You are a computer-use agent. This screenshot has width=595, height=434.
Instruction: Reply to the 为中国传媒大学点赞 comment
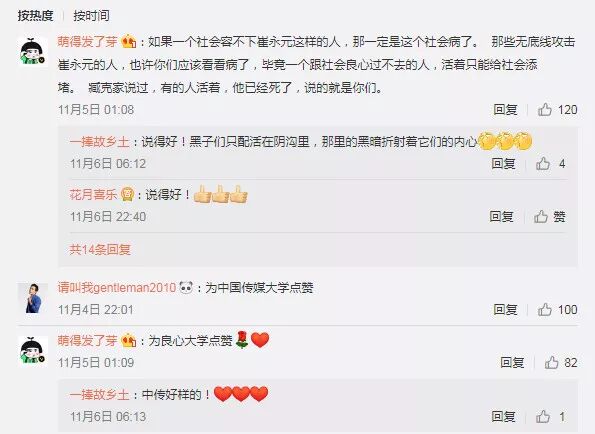tap(505, 310)
